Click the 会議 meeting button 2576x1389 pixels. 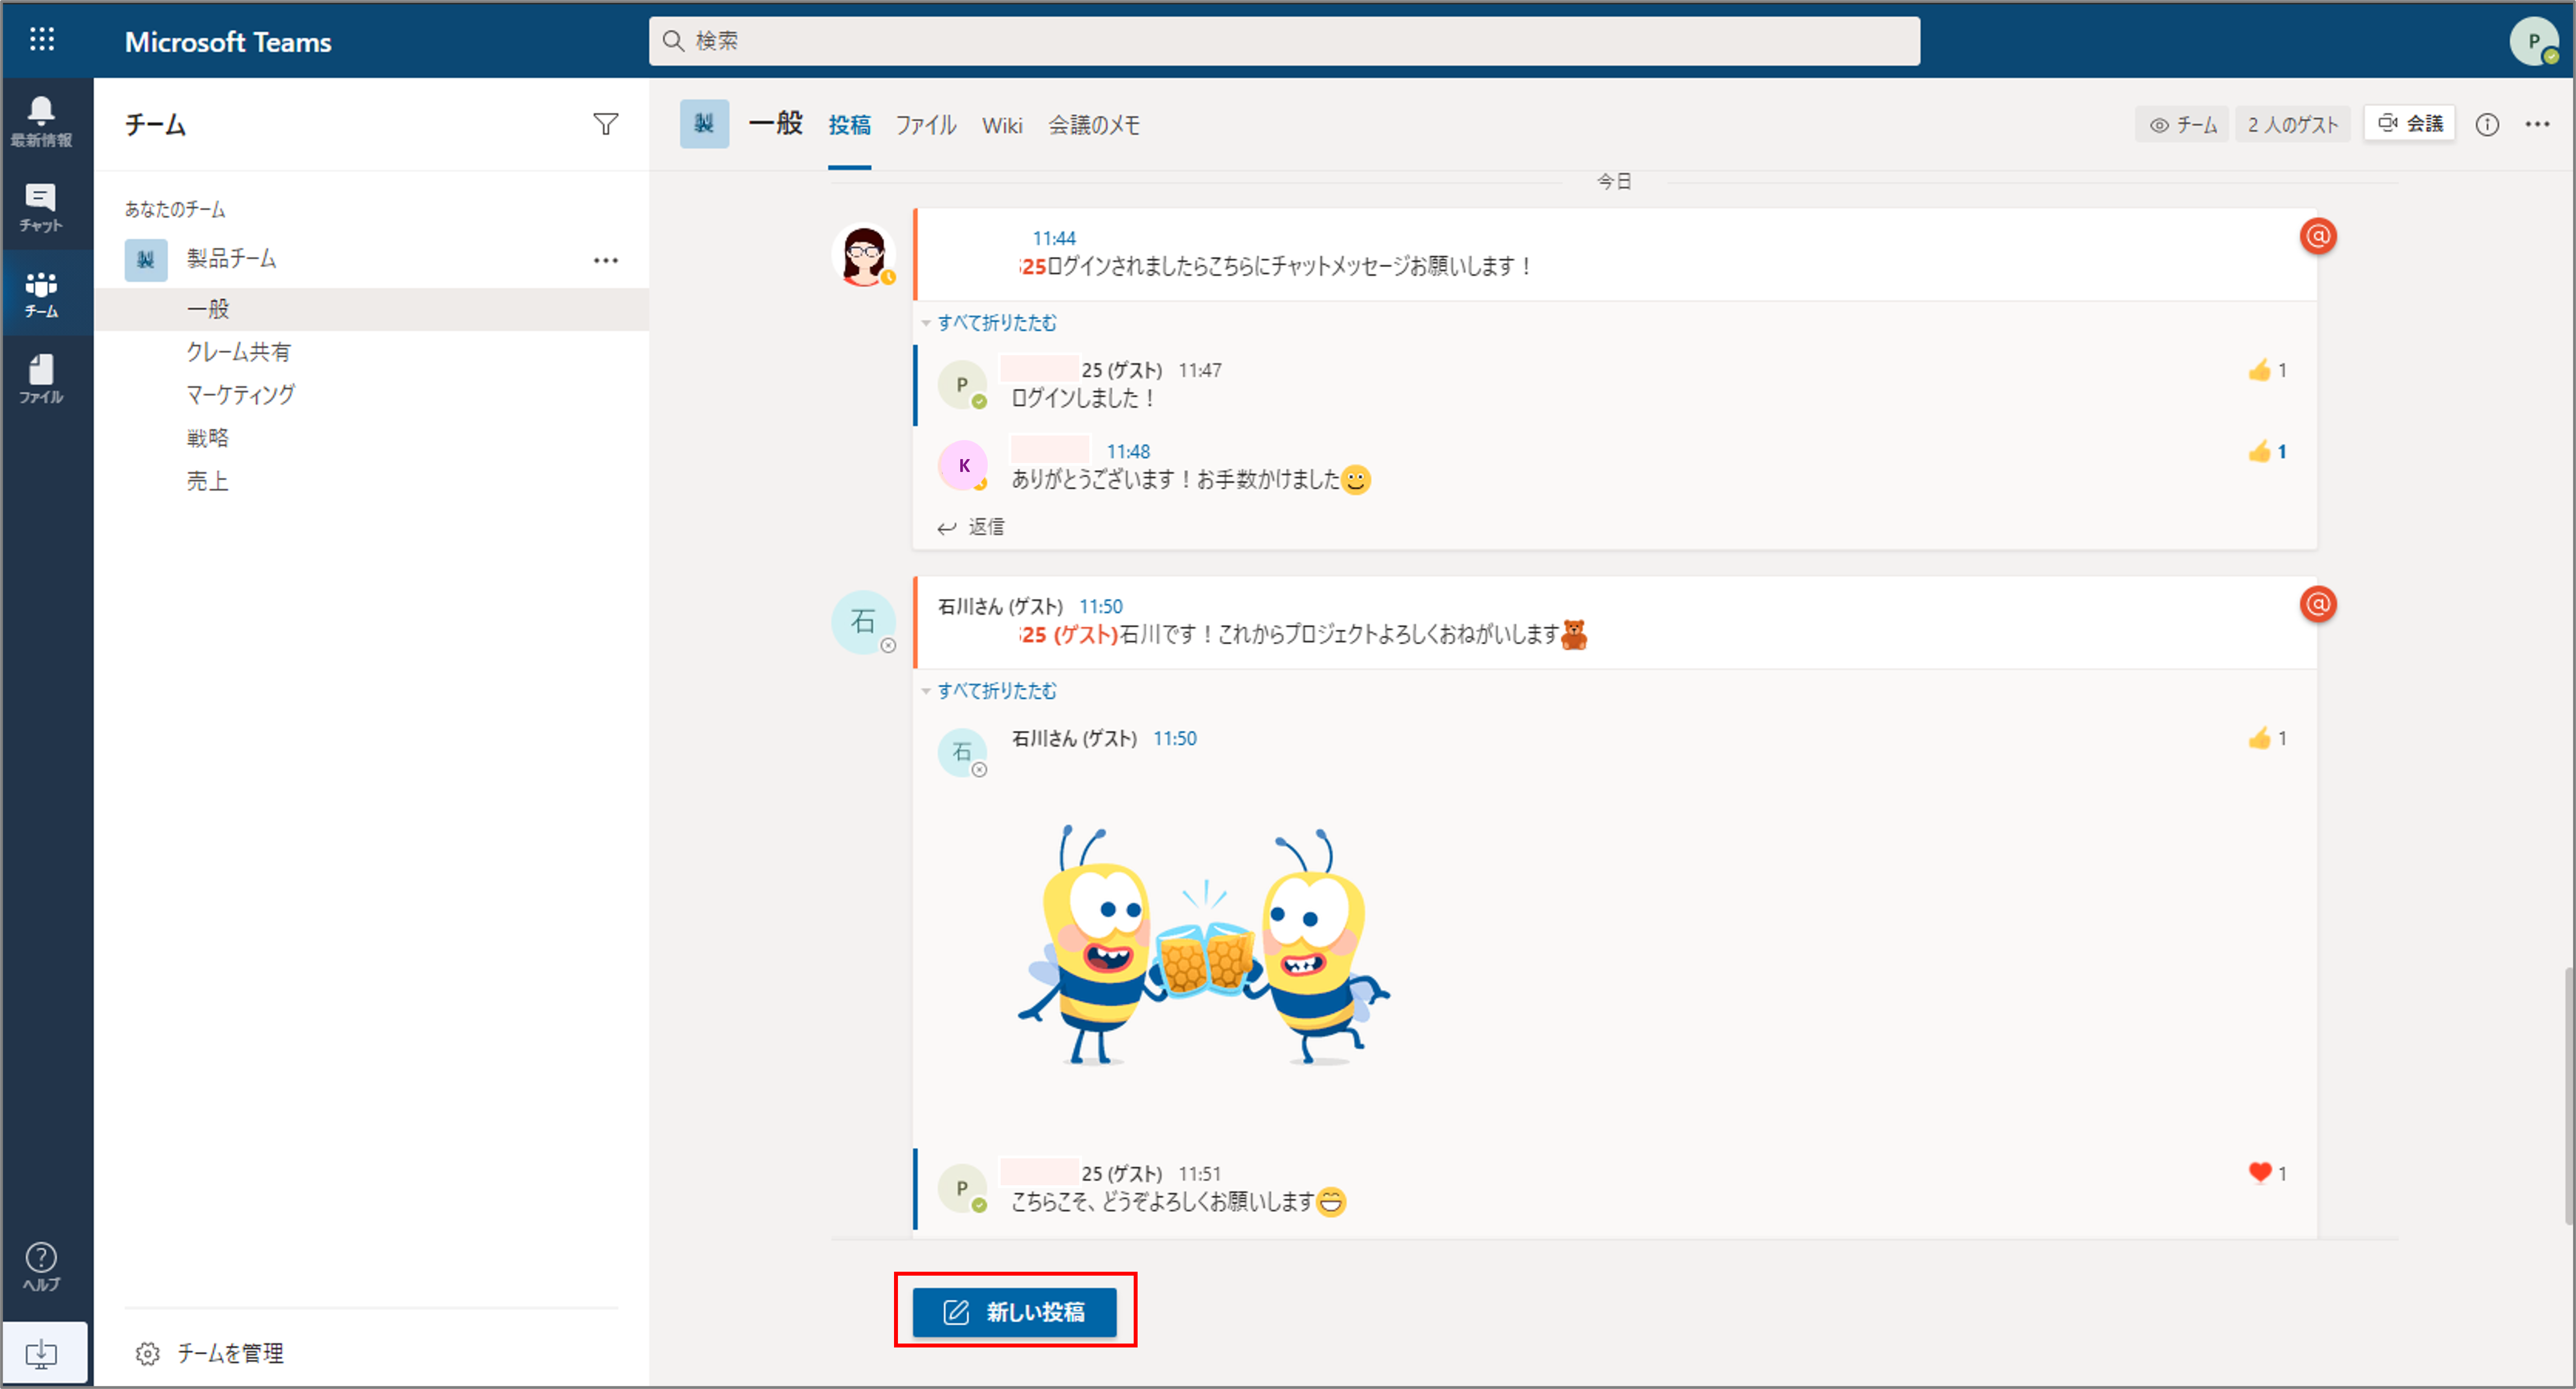click(2409, 123)
